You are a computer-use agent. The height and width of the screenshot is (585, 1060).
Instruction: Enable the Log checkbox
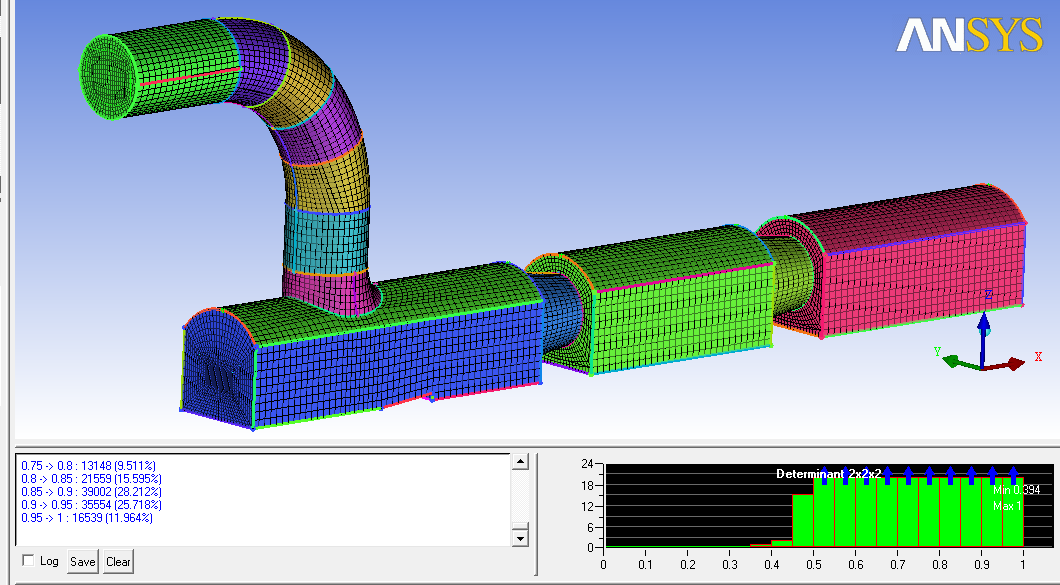28,561
